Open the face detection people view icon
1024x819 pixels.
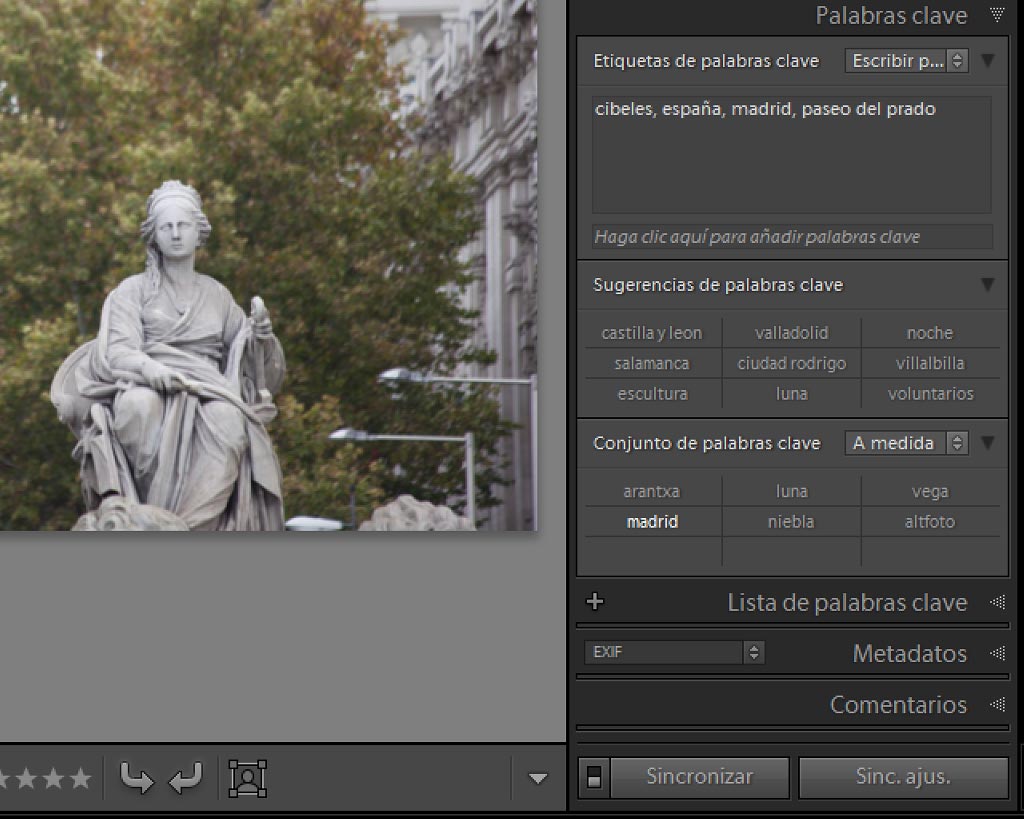[248, 778]
